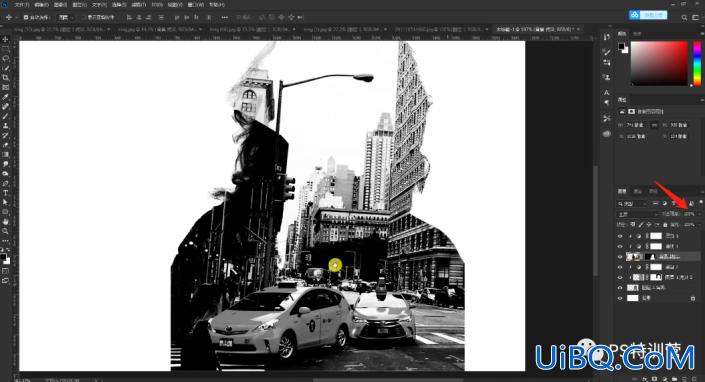Hide the locked bottom background layer
705x382 pixels.
pos(620,298)
